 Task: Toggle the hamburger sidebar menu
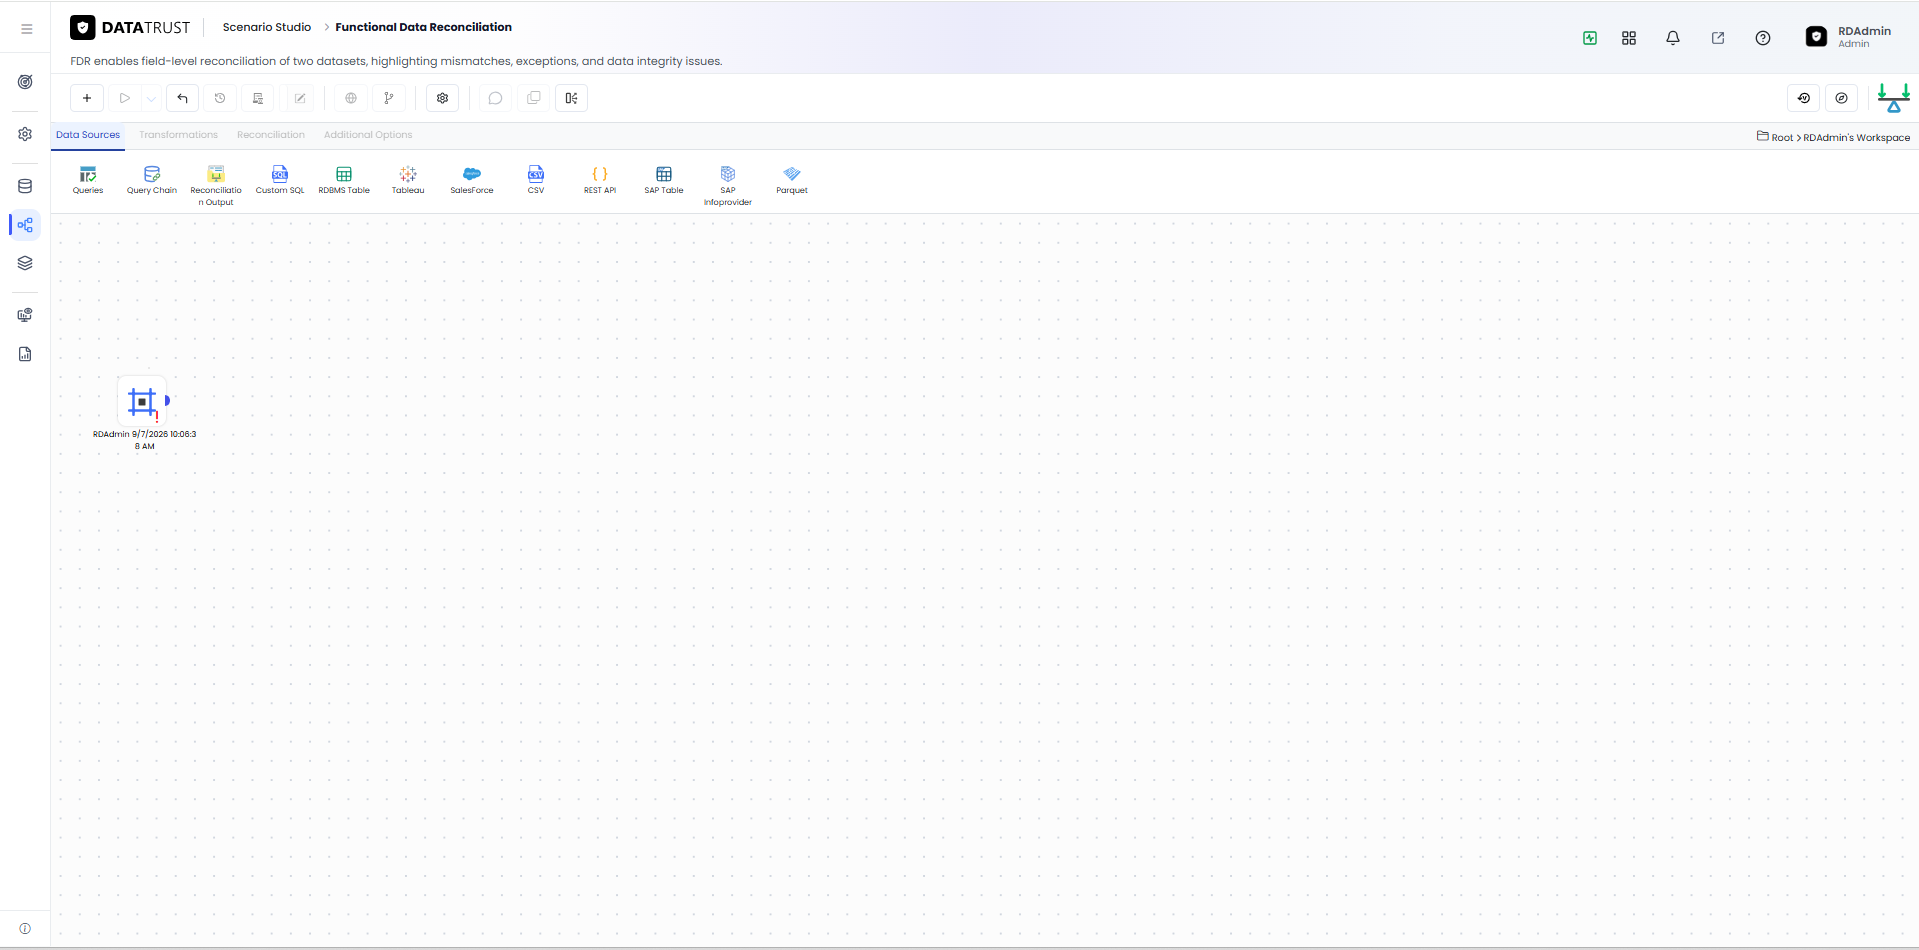pos(27,29)
